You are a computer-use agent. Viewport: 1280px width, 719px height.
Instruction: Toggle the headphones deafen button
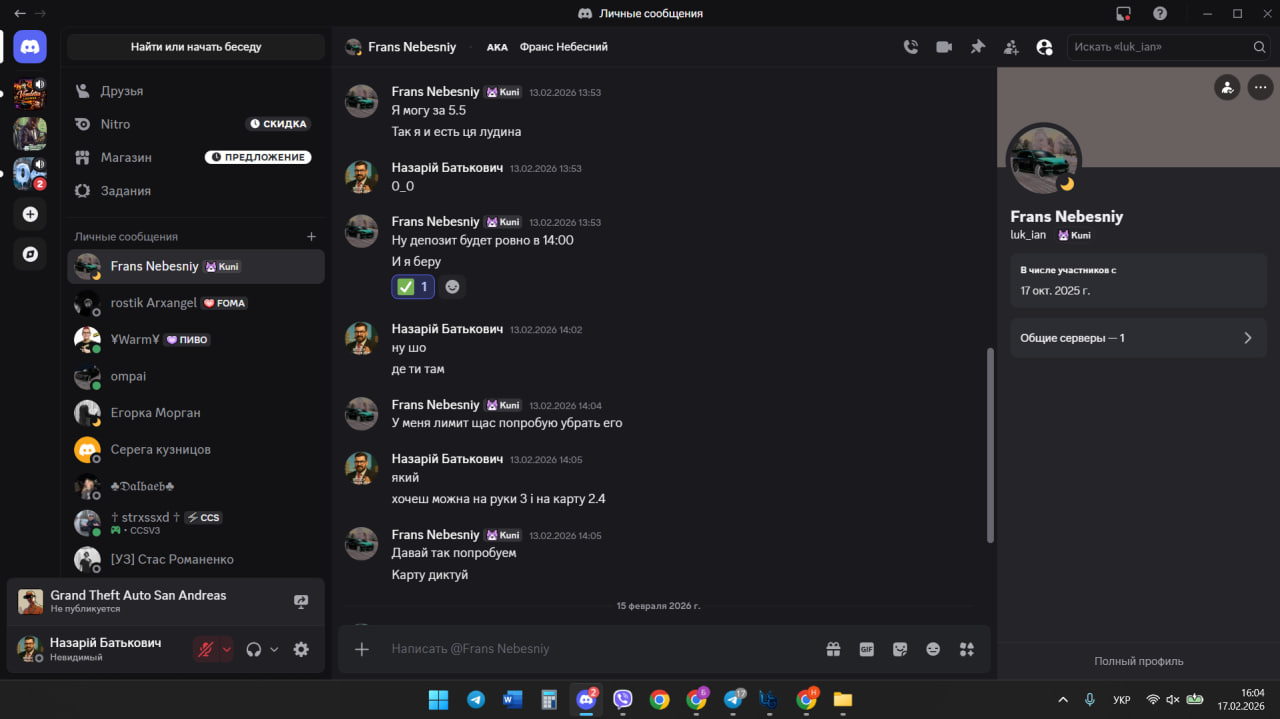[x=253, y=649]
